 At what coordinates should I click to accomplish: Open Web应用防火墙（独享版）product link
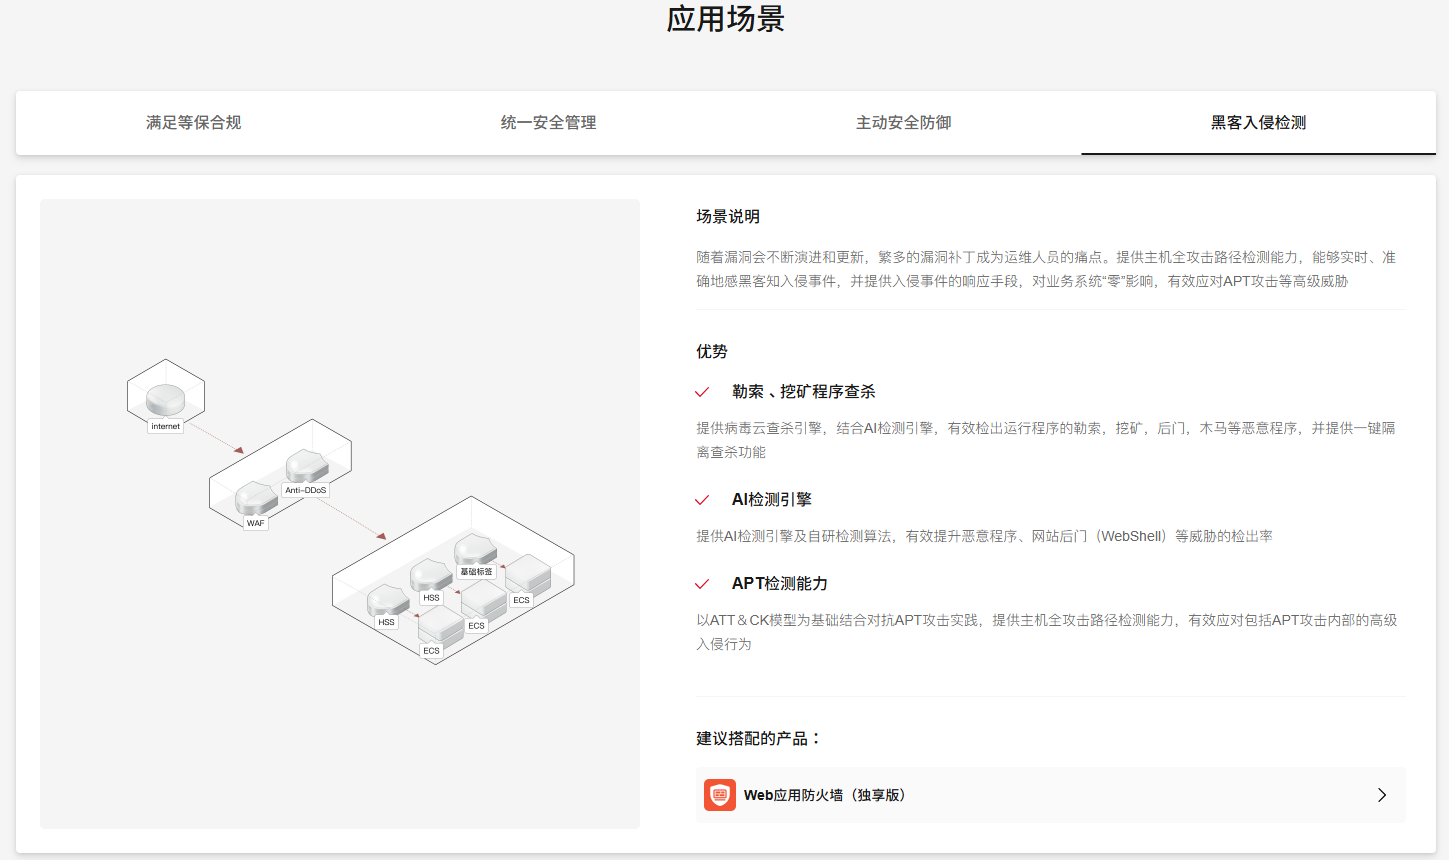(x=824, y=795)
